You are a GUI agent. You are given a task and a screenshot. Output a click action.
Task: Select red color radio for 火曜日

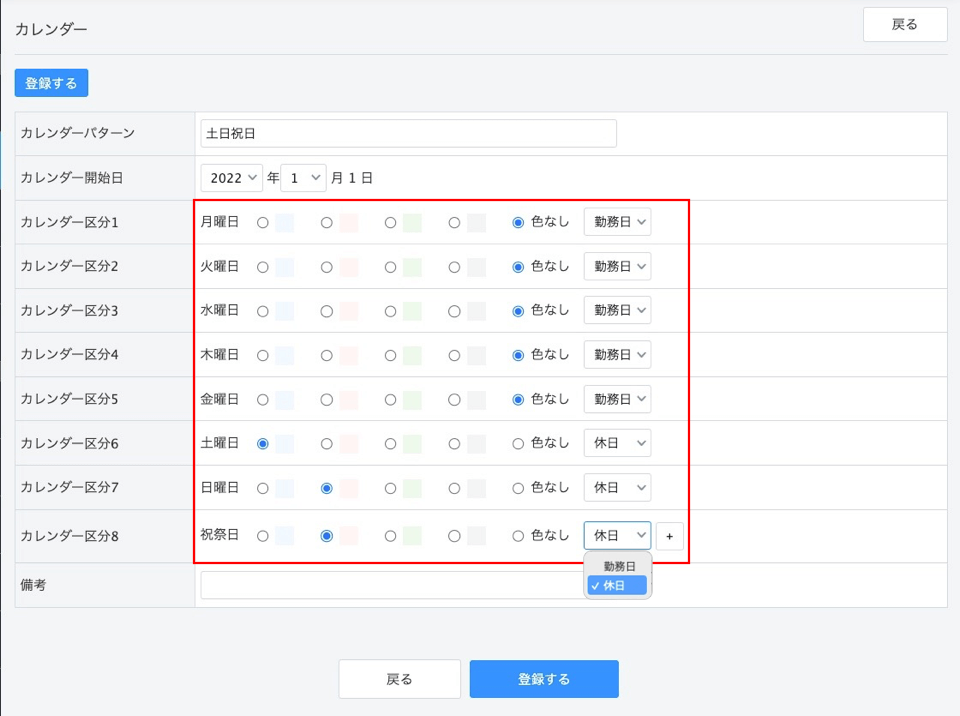point(326,267)
